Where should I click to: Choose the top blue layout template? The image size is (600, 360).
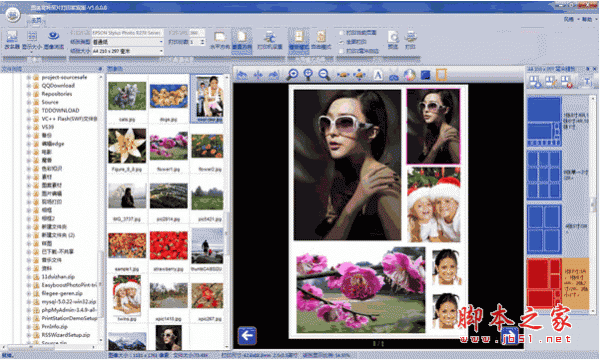[544, 121]
